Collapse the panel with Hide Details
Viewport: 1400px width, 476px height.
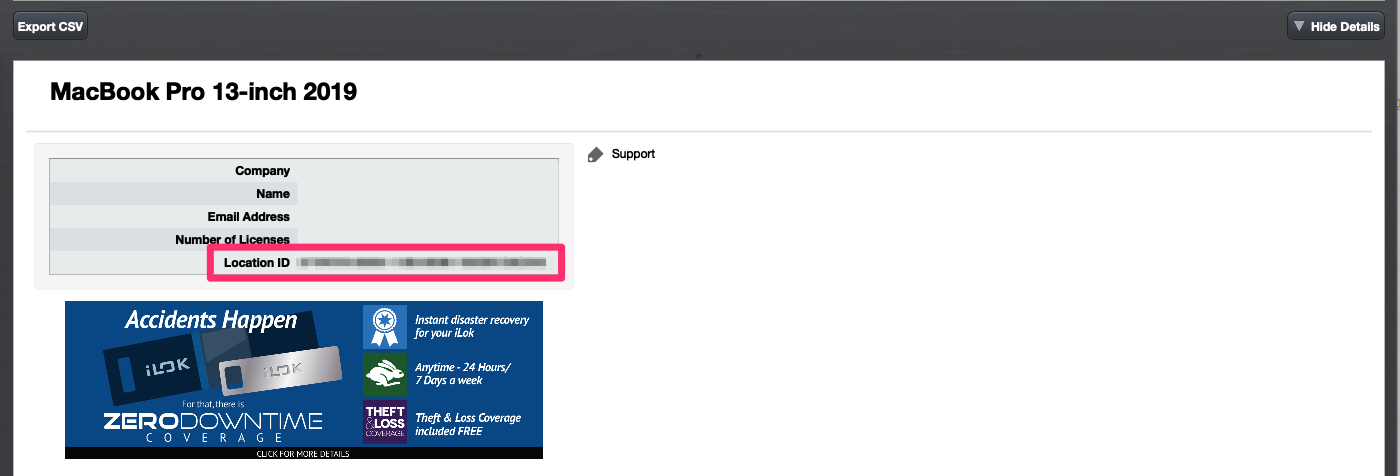pyautogui.click(x=1336, y=26)
